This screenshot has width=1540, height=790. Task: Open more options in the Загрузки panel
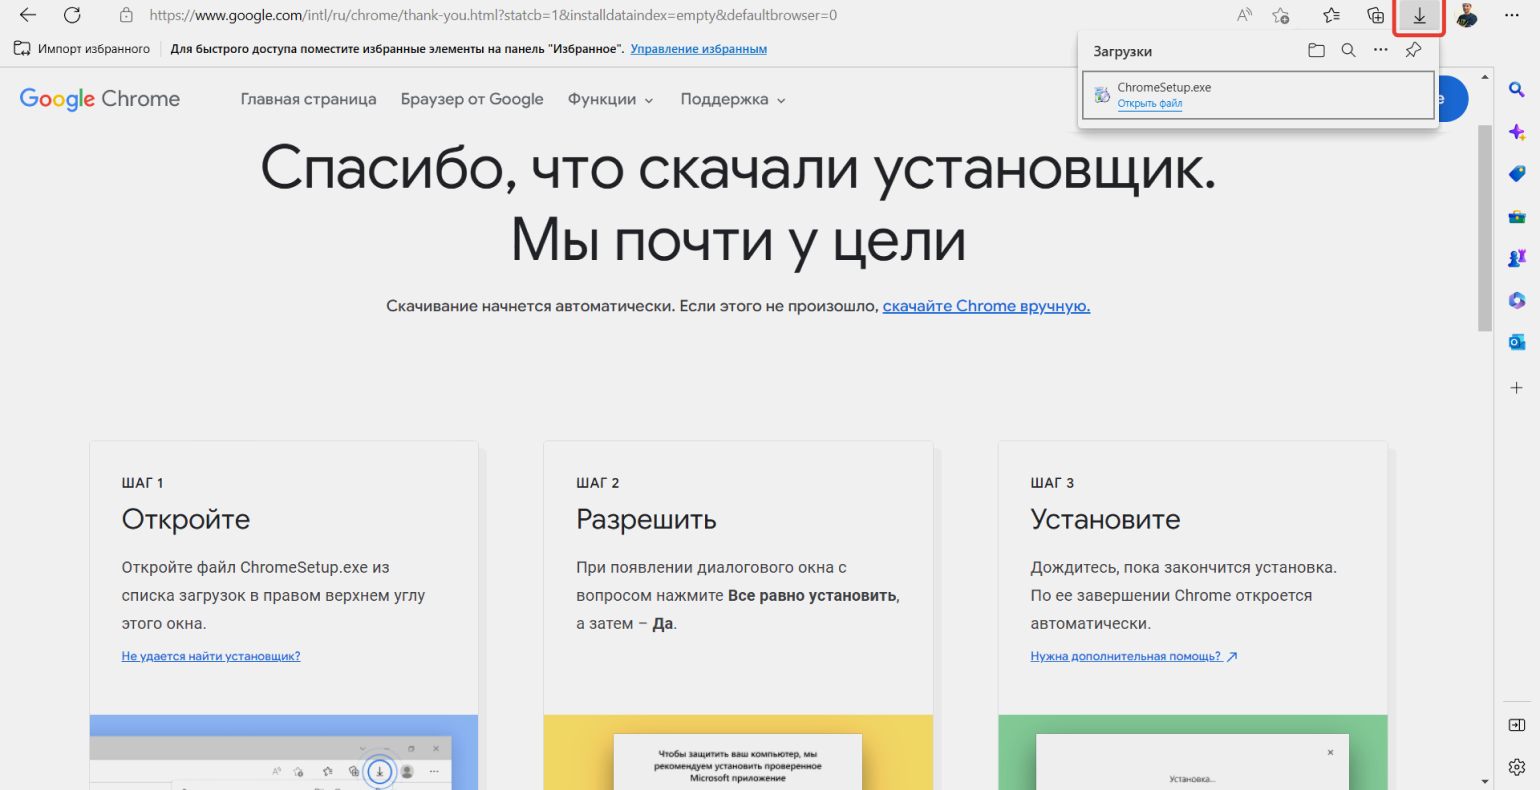coord(1381,50)
